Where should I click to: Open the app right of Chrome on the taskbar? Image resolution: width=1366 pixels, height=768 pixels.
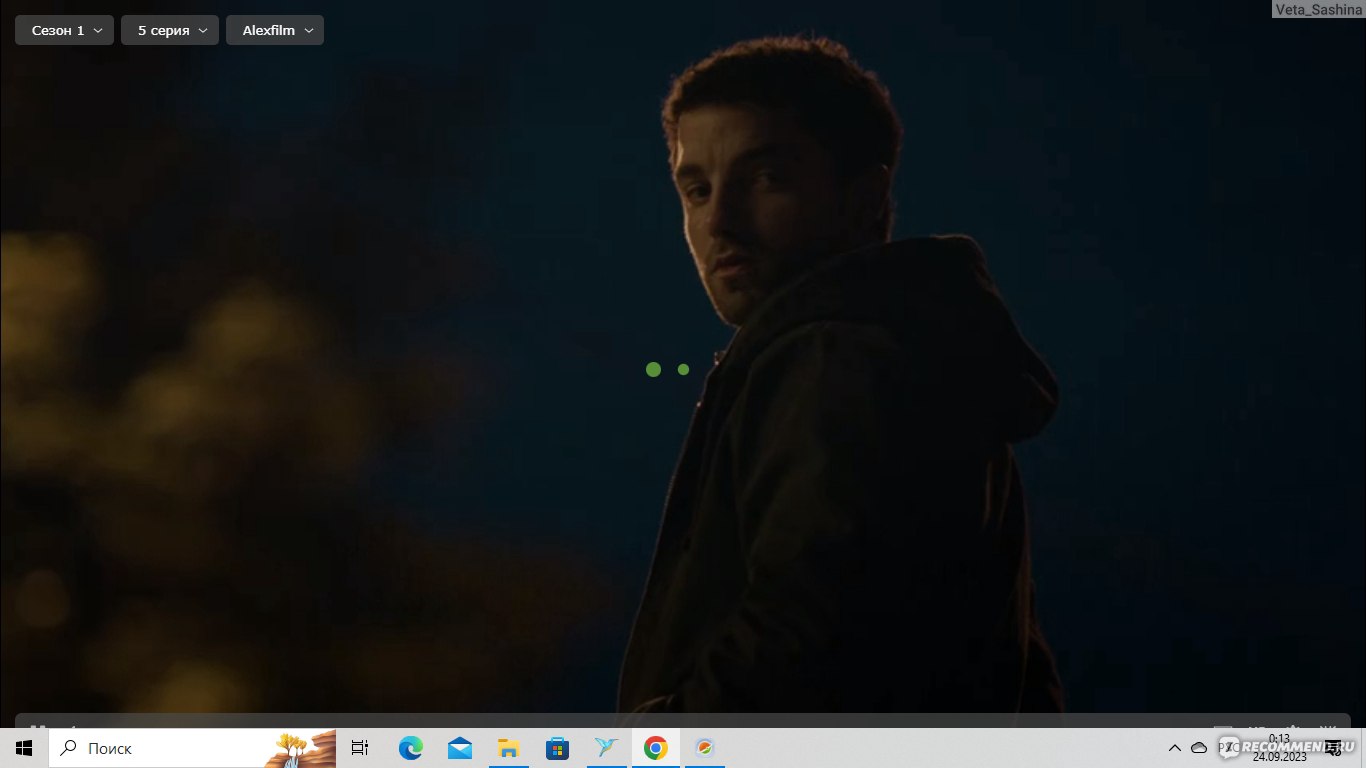pos(704,748)
